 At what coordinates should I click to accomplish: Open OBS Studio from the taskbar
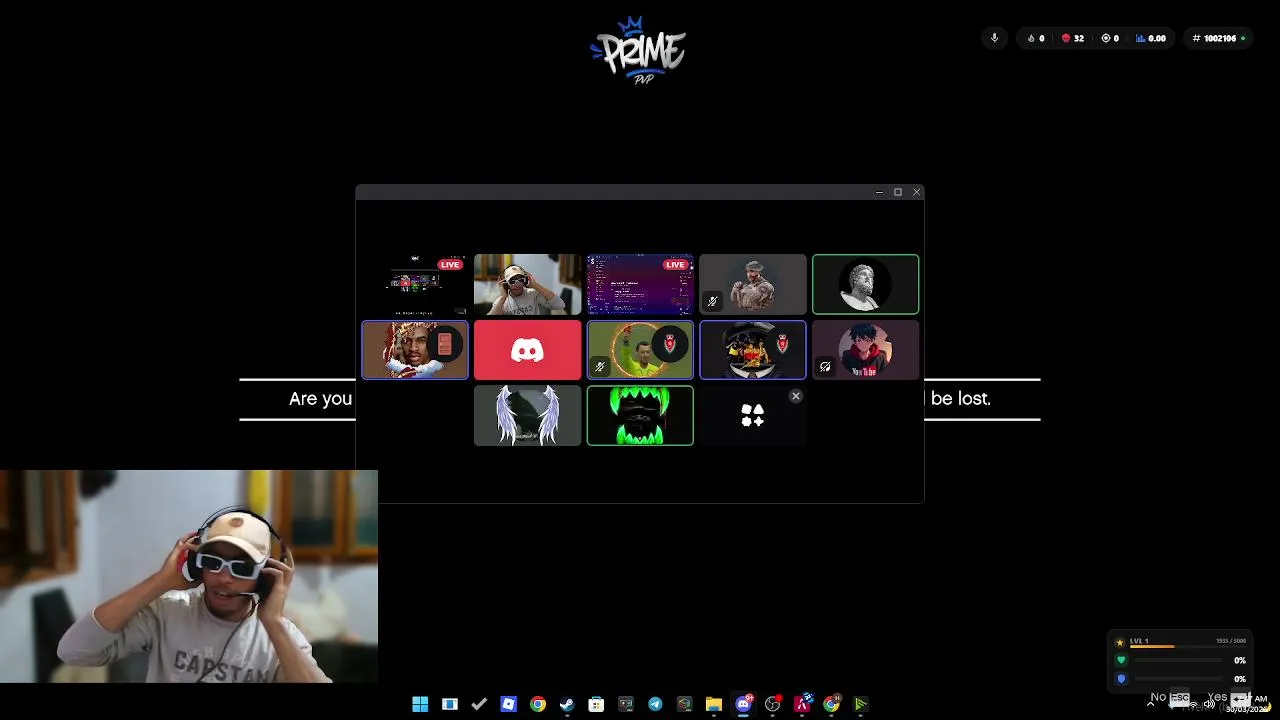(772, 704)
